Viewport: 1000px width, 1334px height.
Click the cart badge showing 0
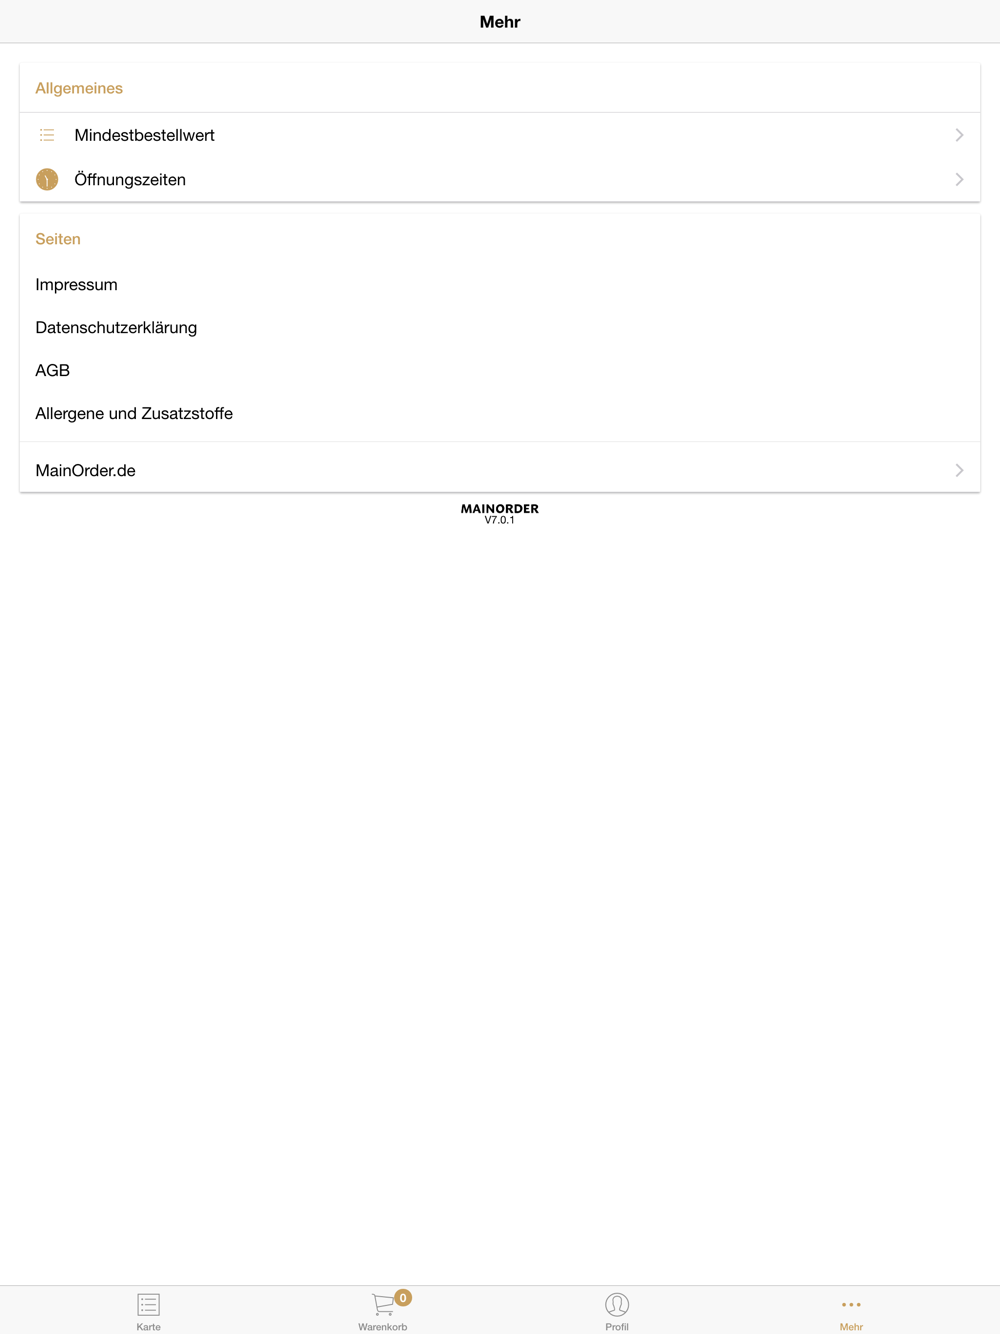[x=403, y=1298]
